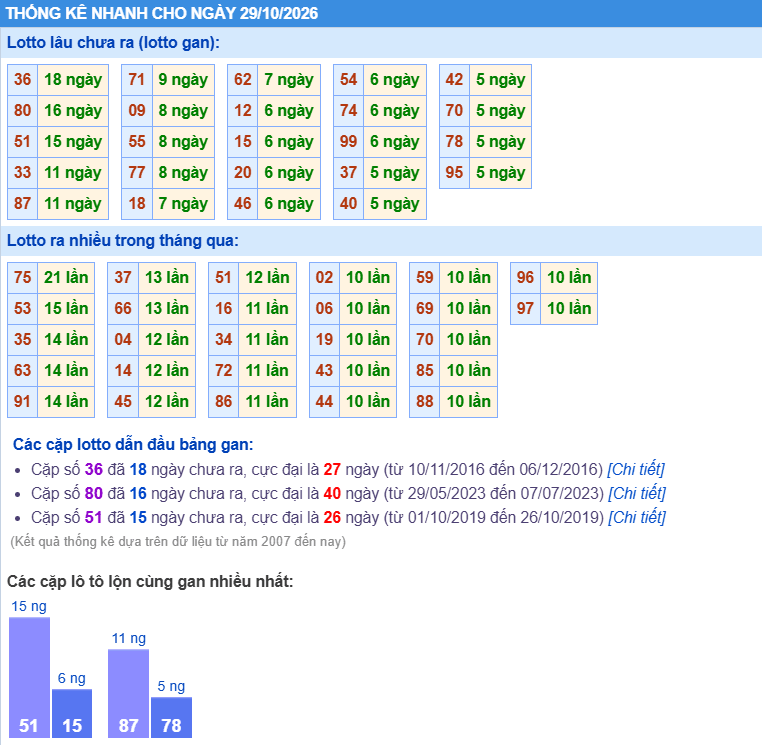This screenshot has width=762, height=745.
Task: Select lotto gan number 33
Action: (x=23, y=173)
